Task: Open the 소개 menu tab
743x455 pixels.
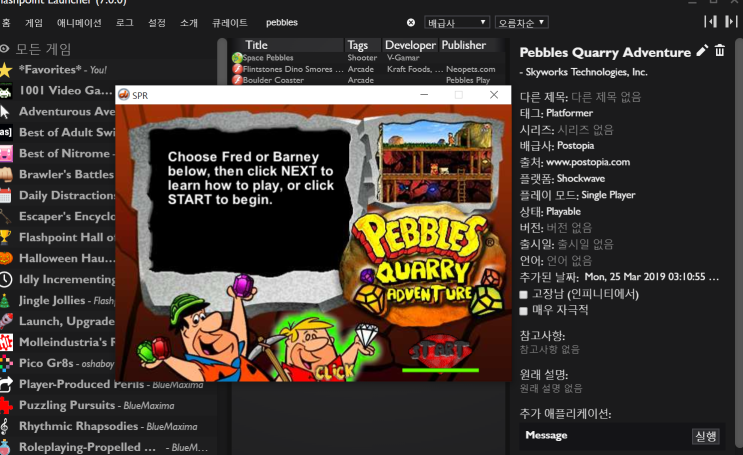Action: [189, 23]
